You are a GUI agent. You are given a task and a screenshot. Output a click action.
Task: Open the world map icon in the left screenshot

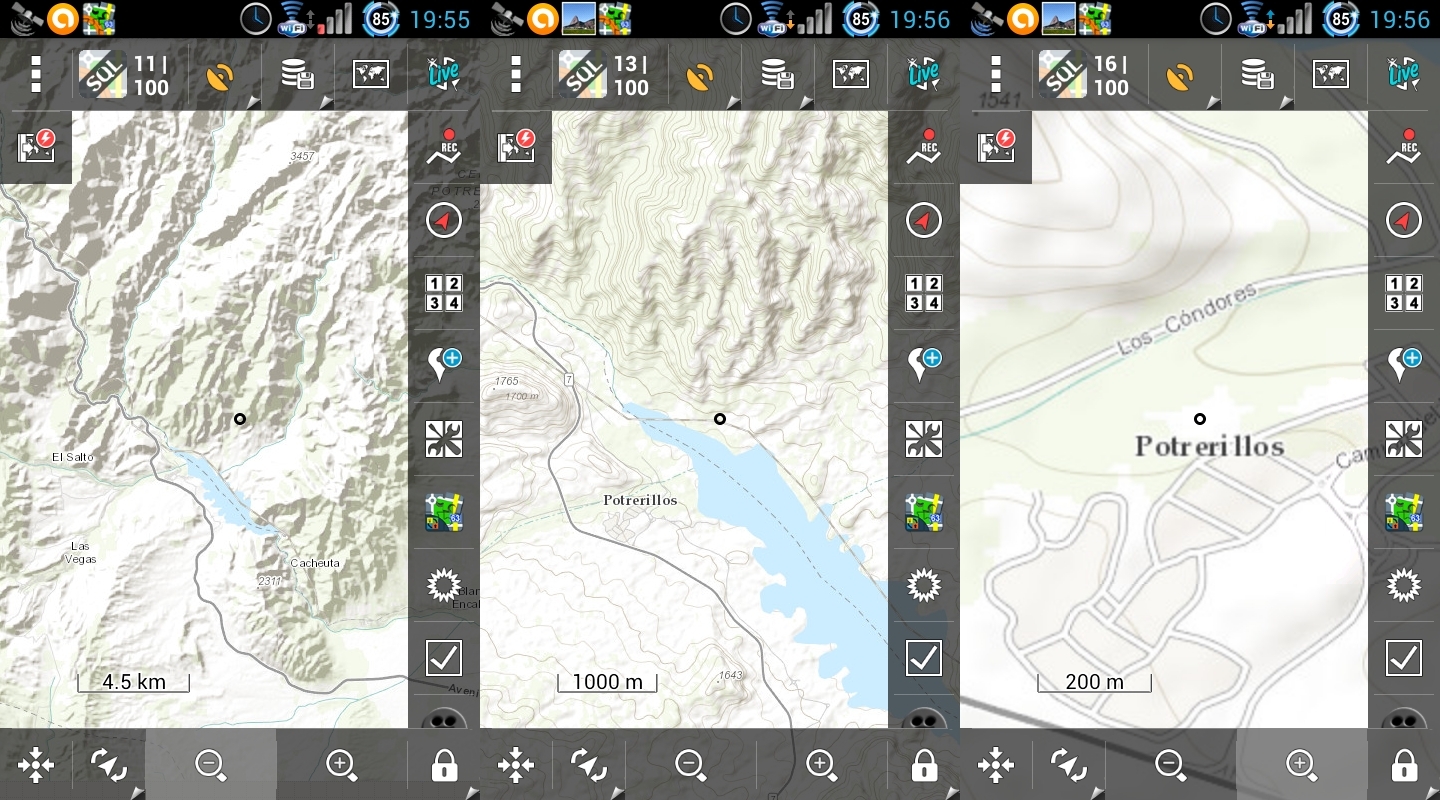pyautogui.click(x=370, y=75)
